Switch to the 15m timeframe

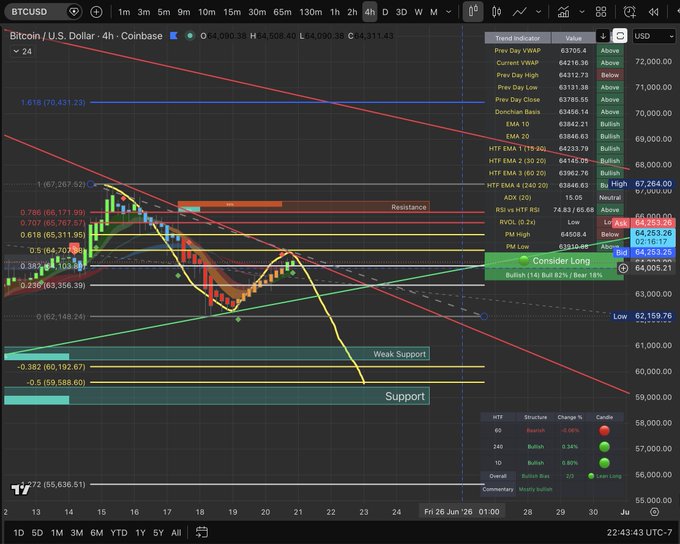232,12
